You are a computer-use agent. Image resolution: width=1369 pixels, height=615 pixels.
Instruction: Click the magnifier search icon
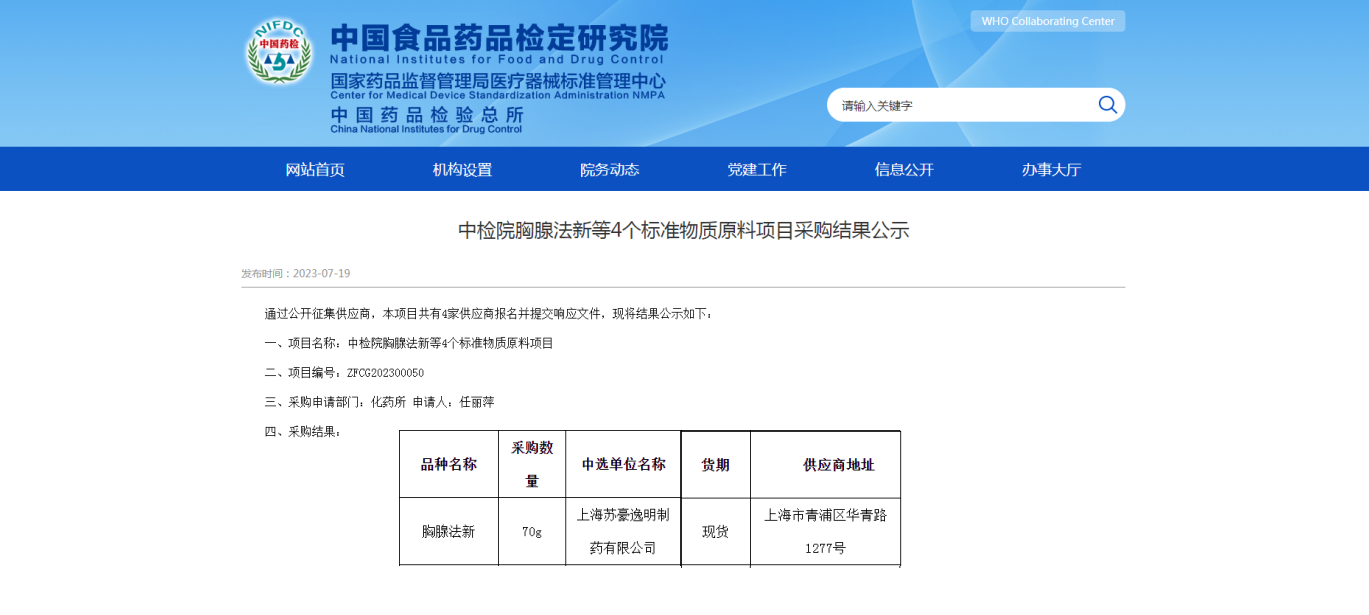pos(1107,105)
